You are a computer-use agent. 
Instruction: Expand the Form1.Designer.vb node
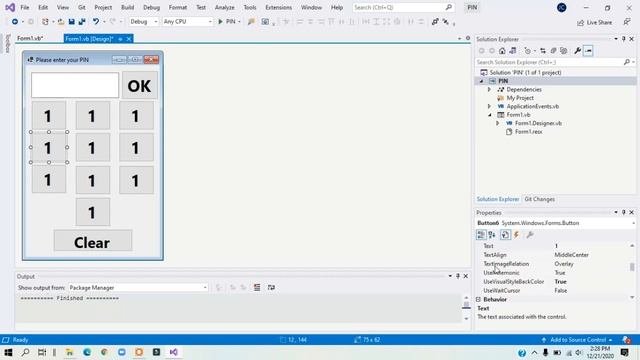point(498,123)
